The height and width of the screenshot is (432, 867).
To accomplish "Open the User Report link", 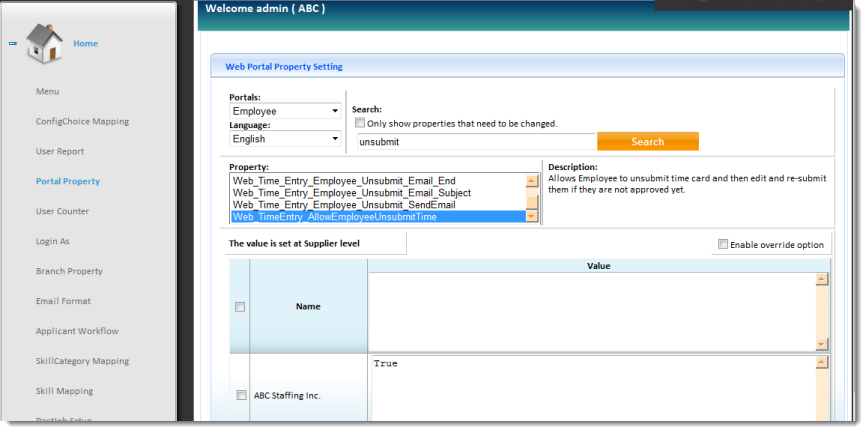I will point(60,152).
